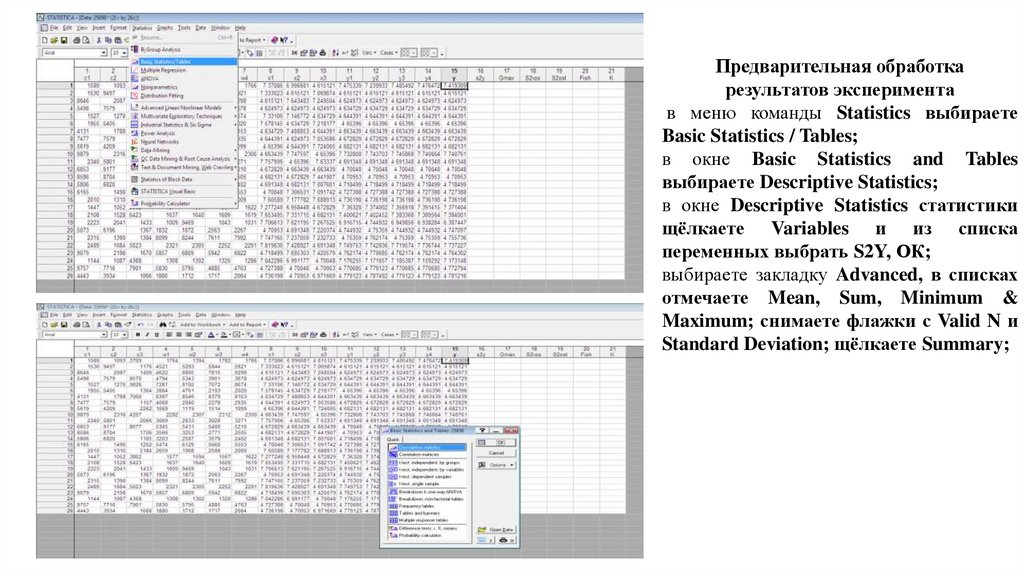Choose Power Analysis in Statistics menu
1024x574 pixels.
[x=184, y=133]
